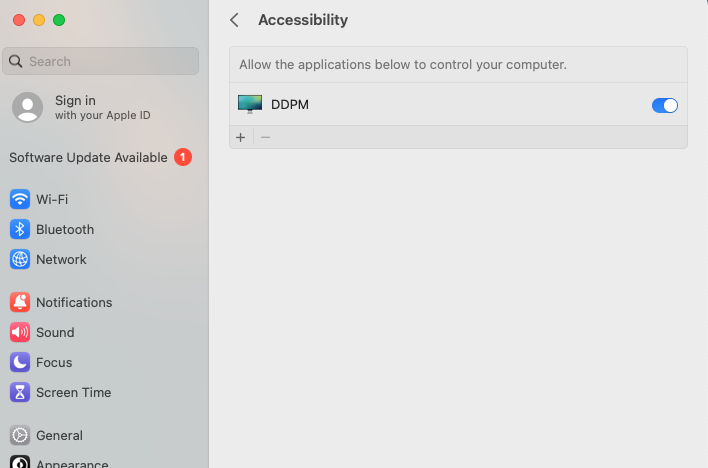Select the DDPM application row
708x468 pixels.
pos(458,104)
